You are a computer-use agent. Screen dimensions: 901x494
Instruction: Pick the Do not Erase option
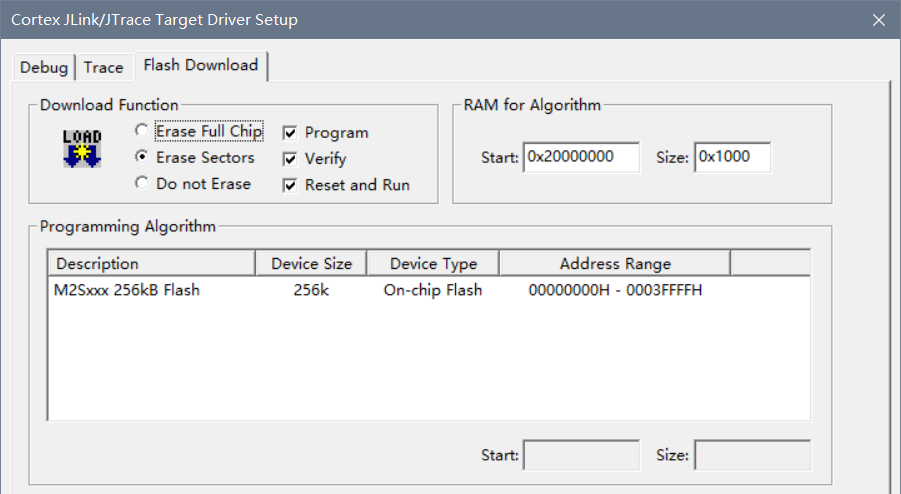pyautogui.click(x=142, y=183)
